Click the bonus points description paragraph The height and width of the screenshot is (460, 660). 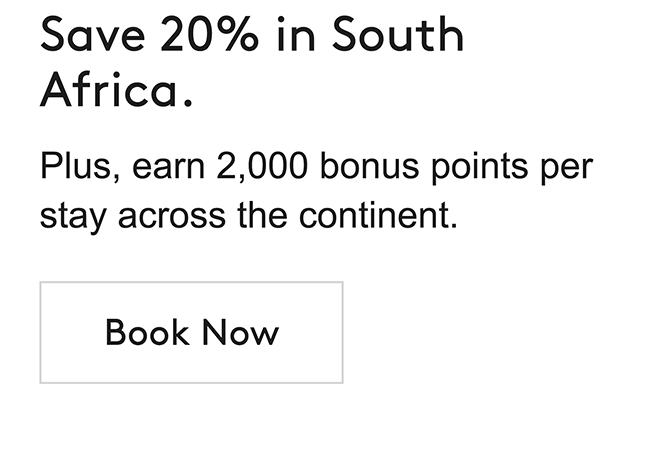pos(316,190)
